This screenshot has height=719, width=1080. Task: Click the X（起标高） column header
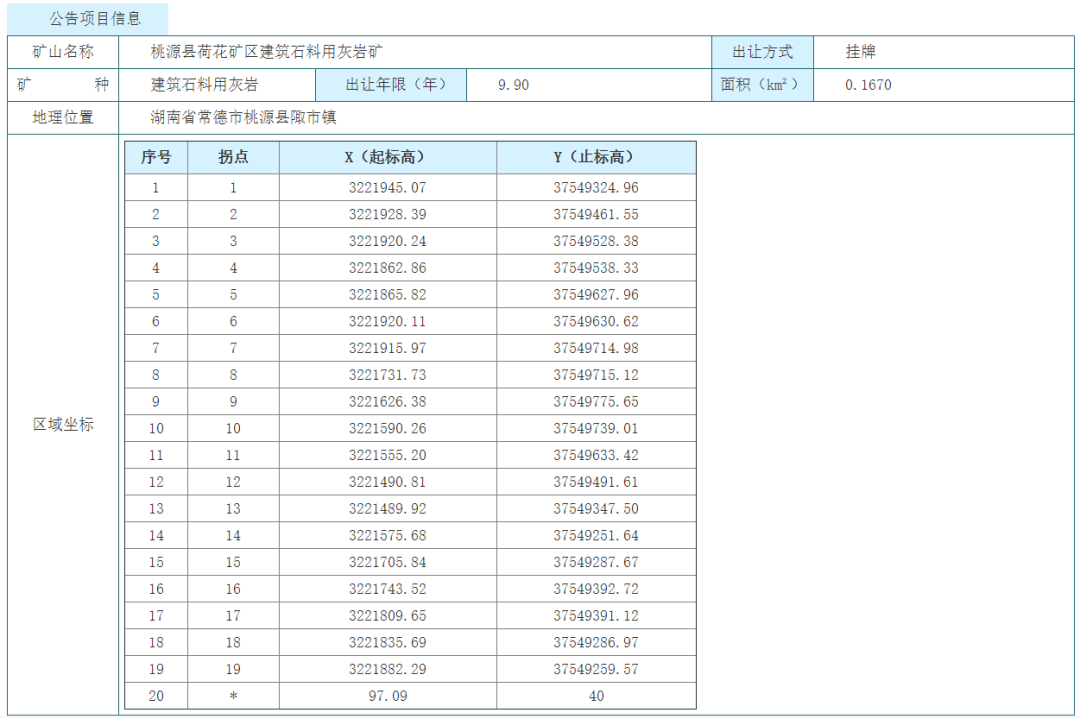point(387,157)
